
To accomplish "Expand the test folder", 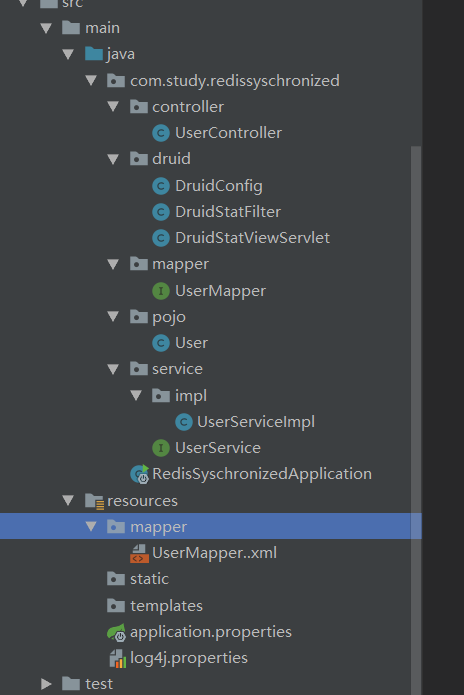I will [x=46, y=684].
